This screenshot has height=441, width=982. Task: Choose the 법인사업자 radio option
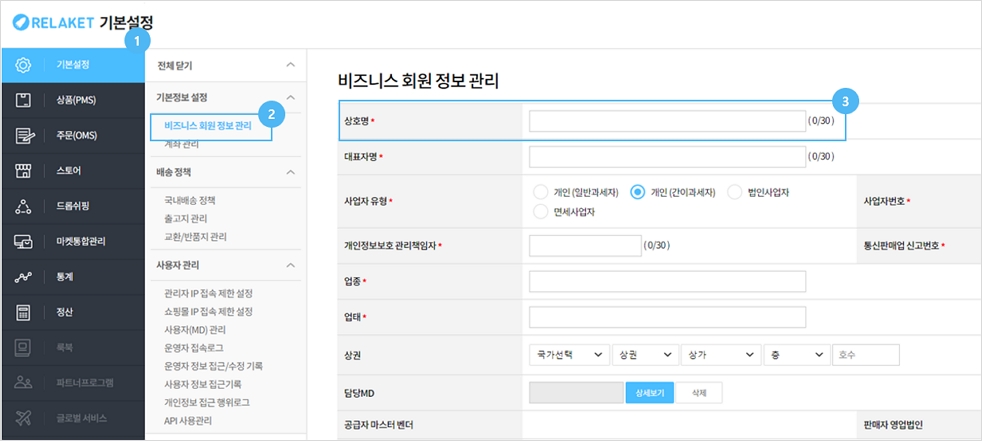pos(735,192)
